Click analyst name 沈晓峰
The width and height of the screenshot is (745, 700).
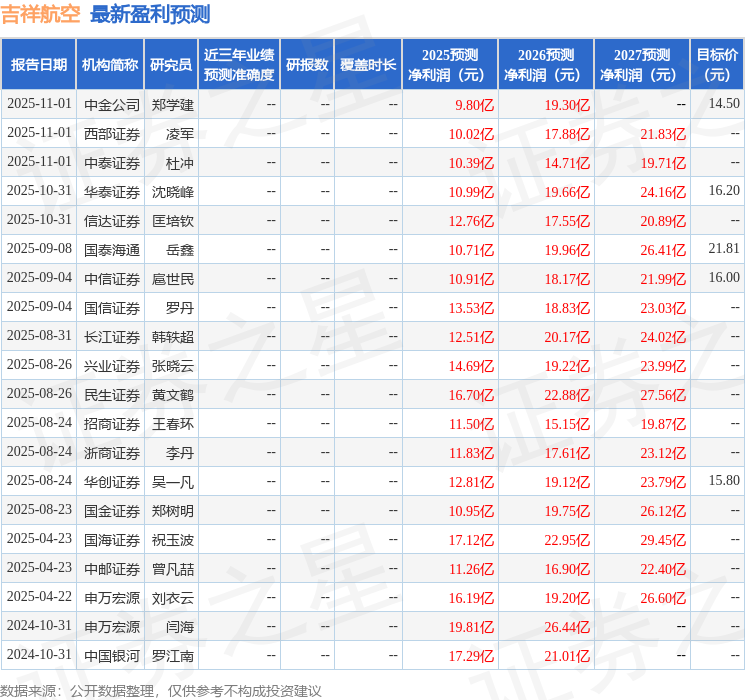pyautogui.click(x=173, y=192)
